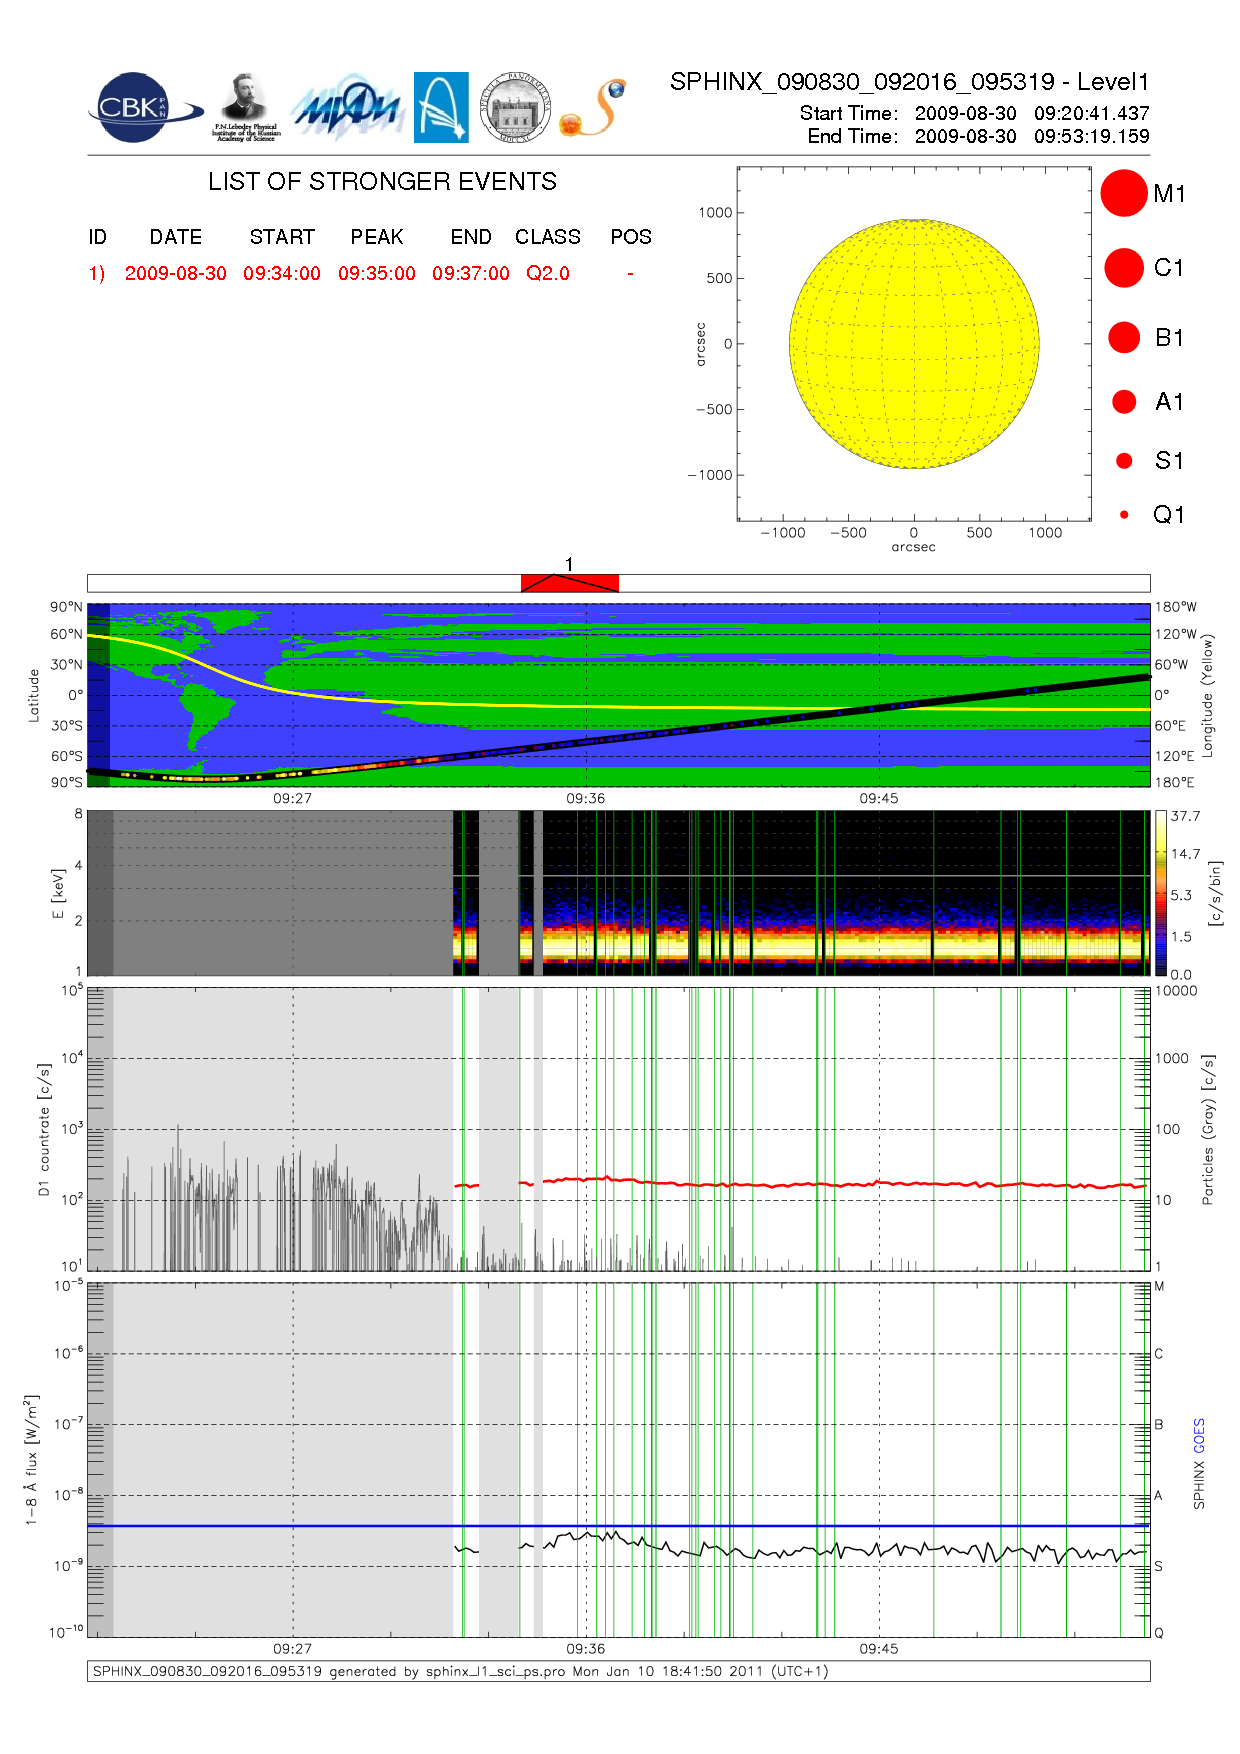Click the Lebedev Physical Institute portrait logo
The image size is (1240, 1754).
click(x=245, y=107)
